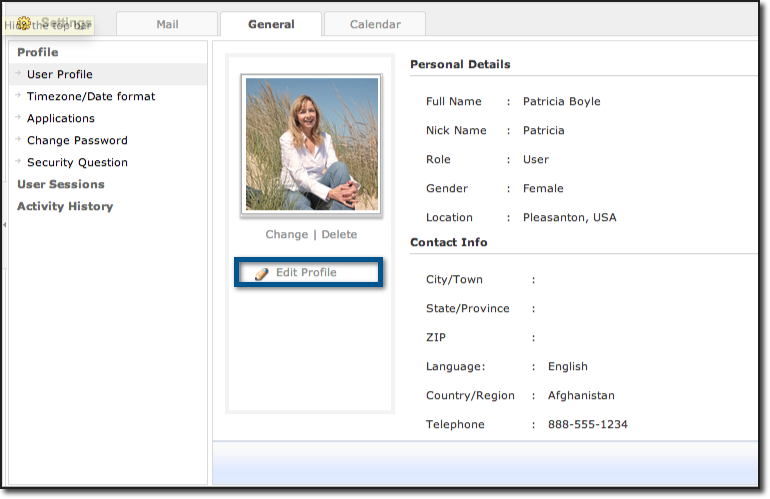Click the arrow bullet beside Change Password
This screenshot has width=770, height=499.
(x=18, y=140)
